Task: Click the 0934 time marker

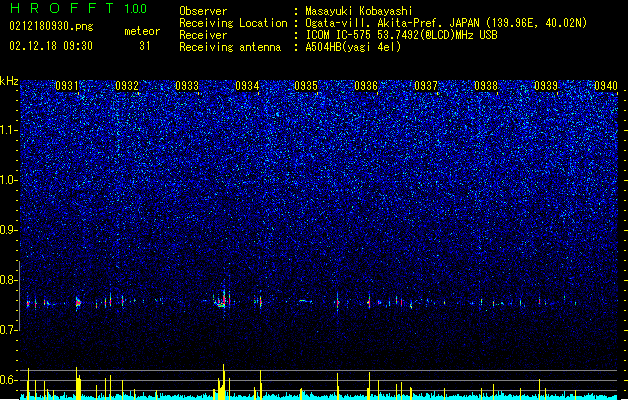Action: coord(247,86)
